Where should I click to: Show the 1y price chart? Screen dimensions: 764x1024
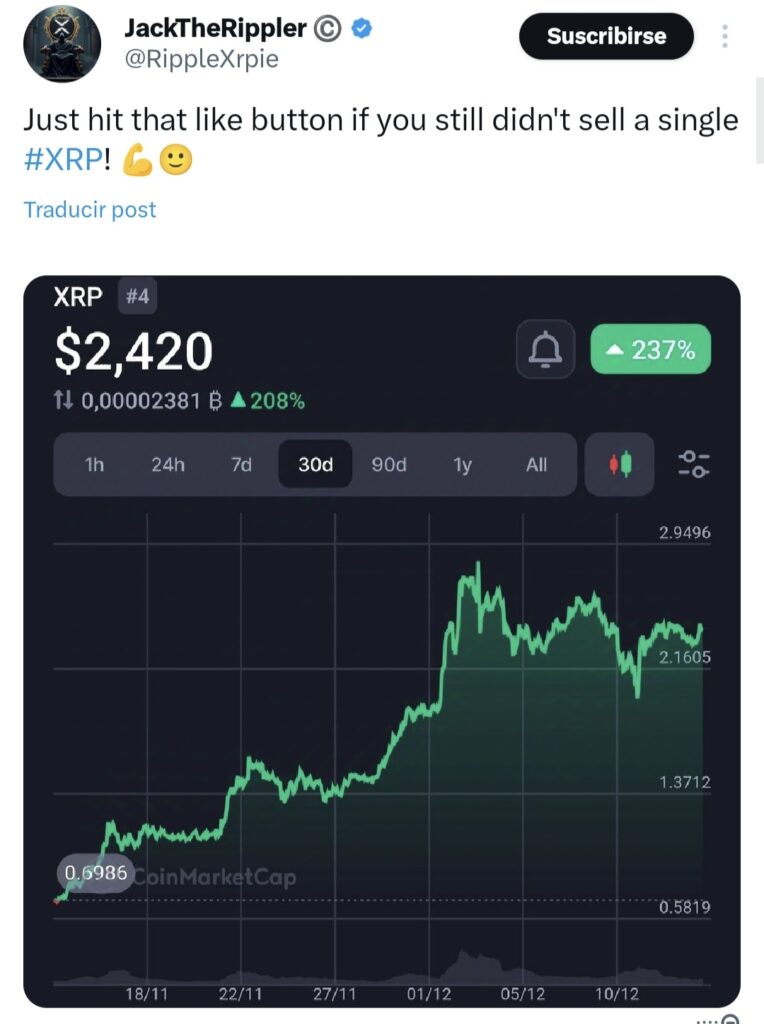462,465
